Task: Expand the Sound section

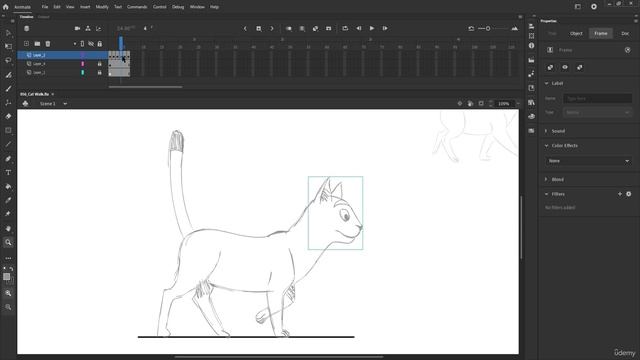Action: pyautogui.click(x=547, y=131)
